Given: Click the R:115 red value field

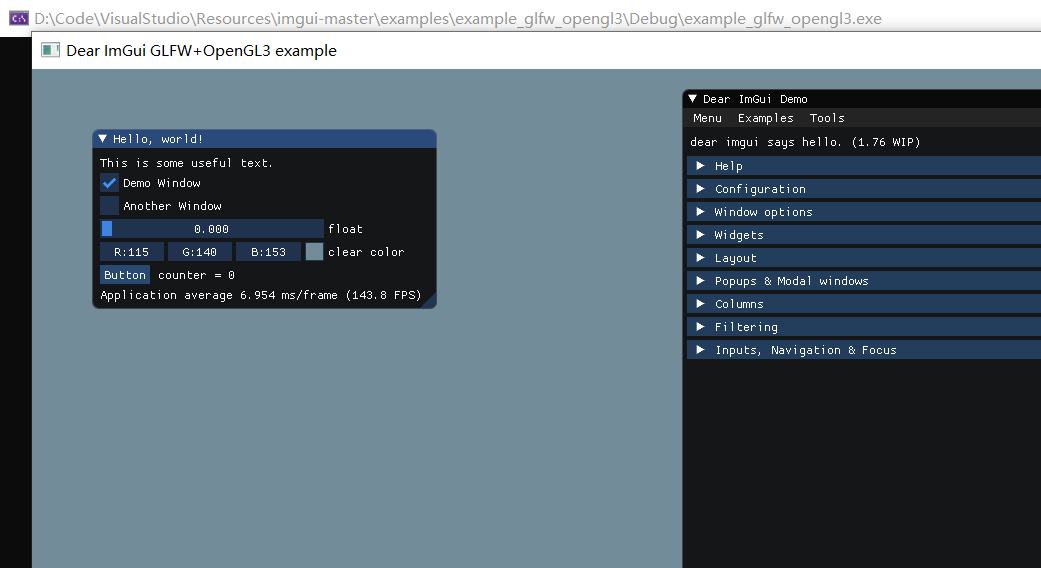Looking at the screenshot, I should click(131, 251).
